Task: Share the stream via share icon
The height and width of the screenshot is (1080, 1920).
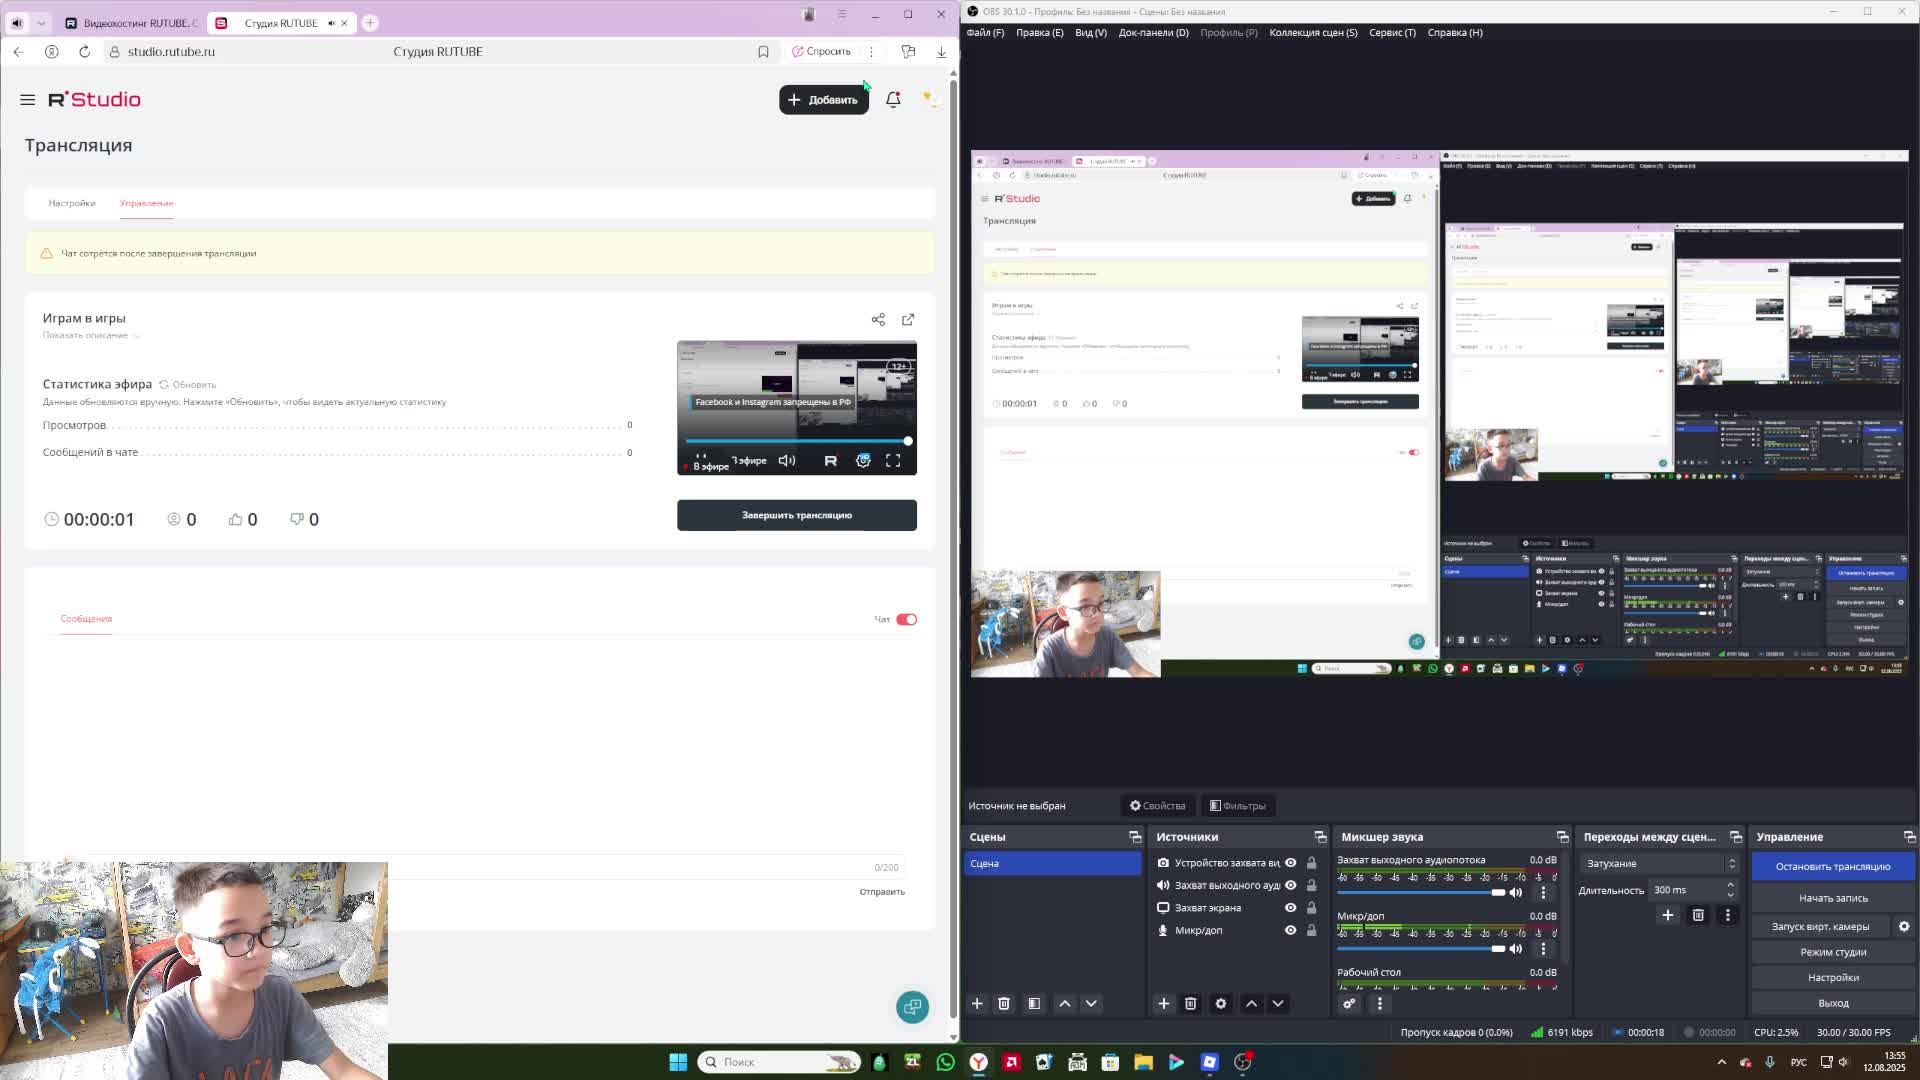Action: pos(878,320)
